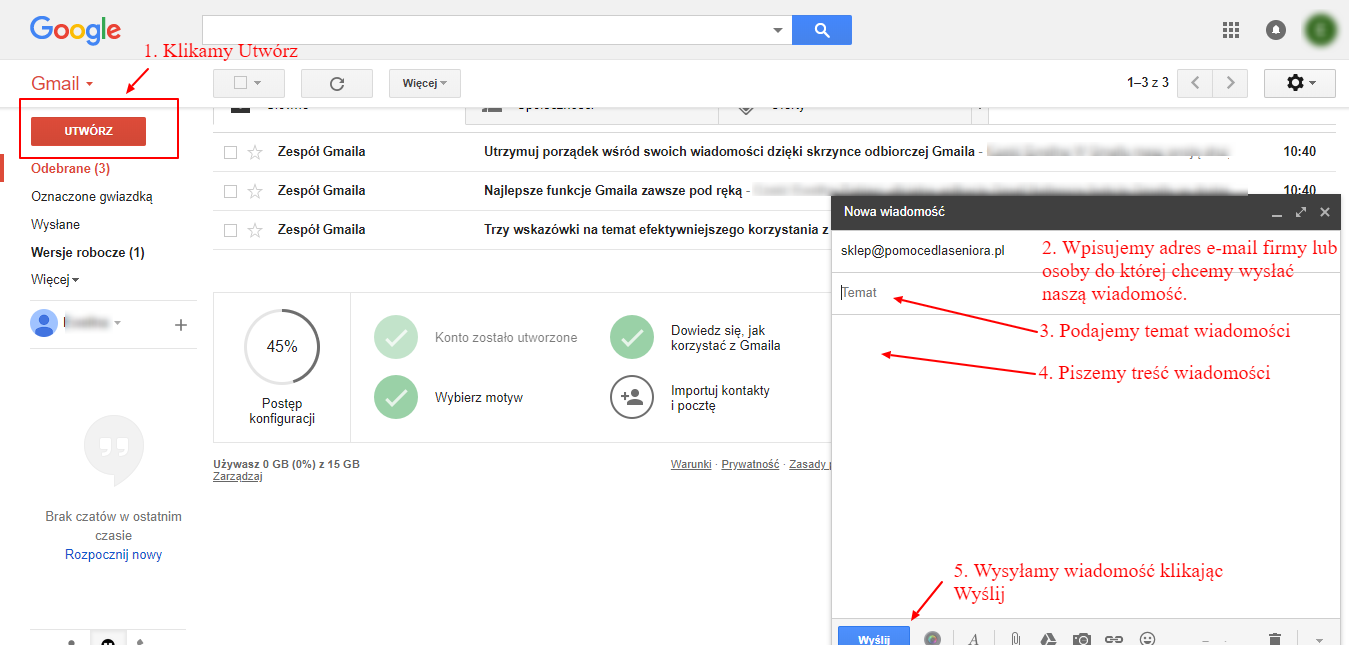Open the settings gear dropdown
Screen dimensions: 1349x645
[1300, 83]
